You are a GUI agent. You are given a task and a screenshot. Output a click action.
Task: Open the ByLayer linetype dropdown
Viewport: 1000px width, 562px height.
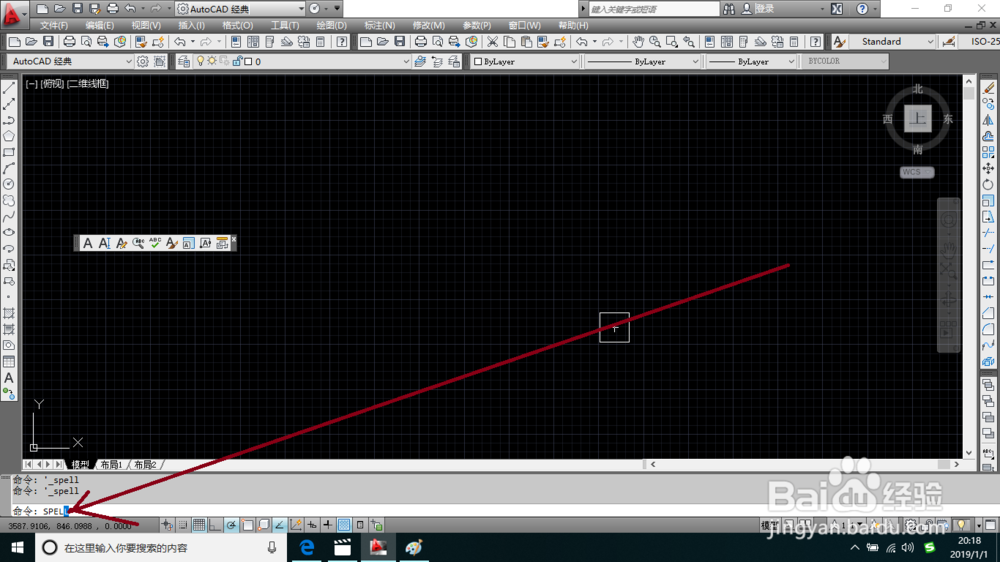point(695,62)
